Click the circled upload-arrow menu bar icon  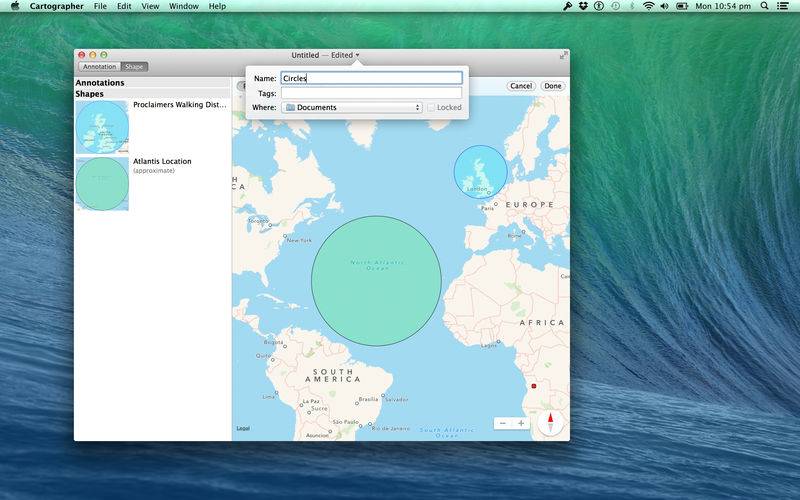click(599, 6)
